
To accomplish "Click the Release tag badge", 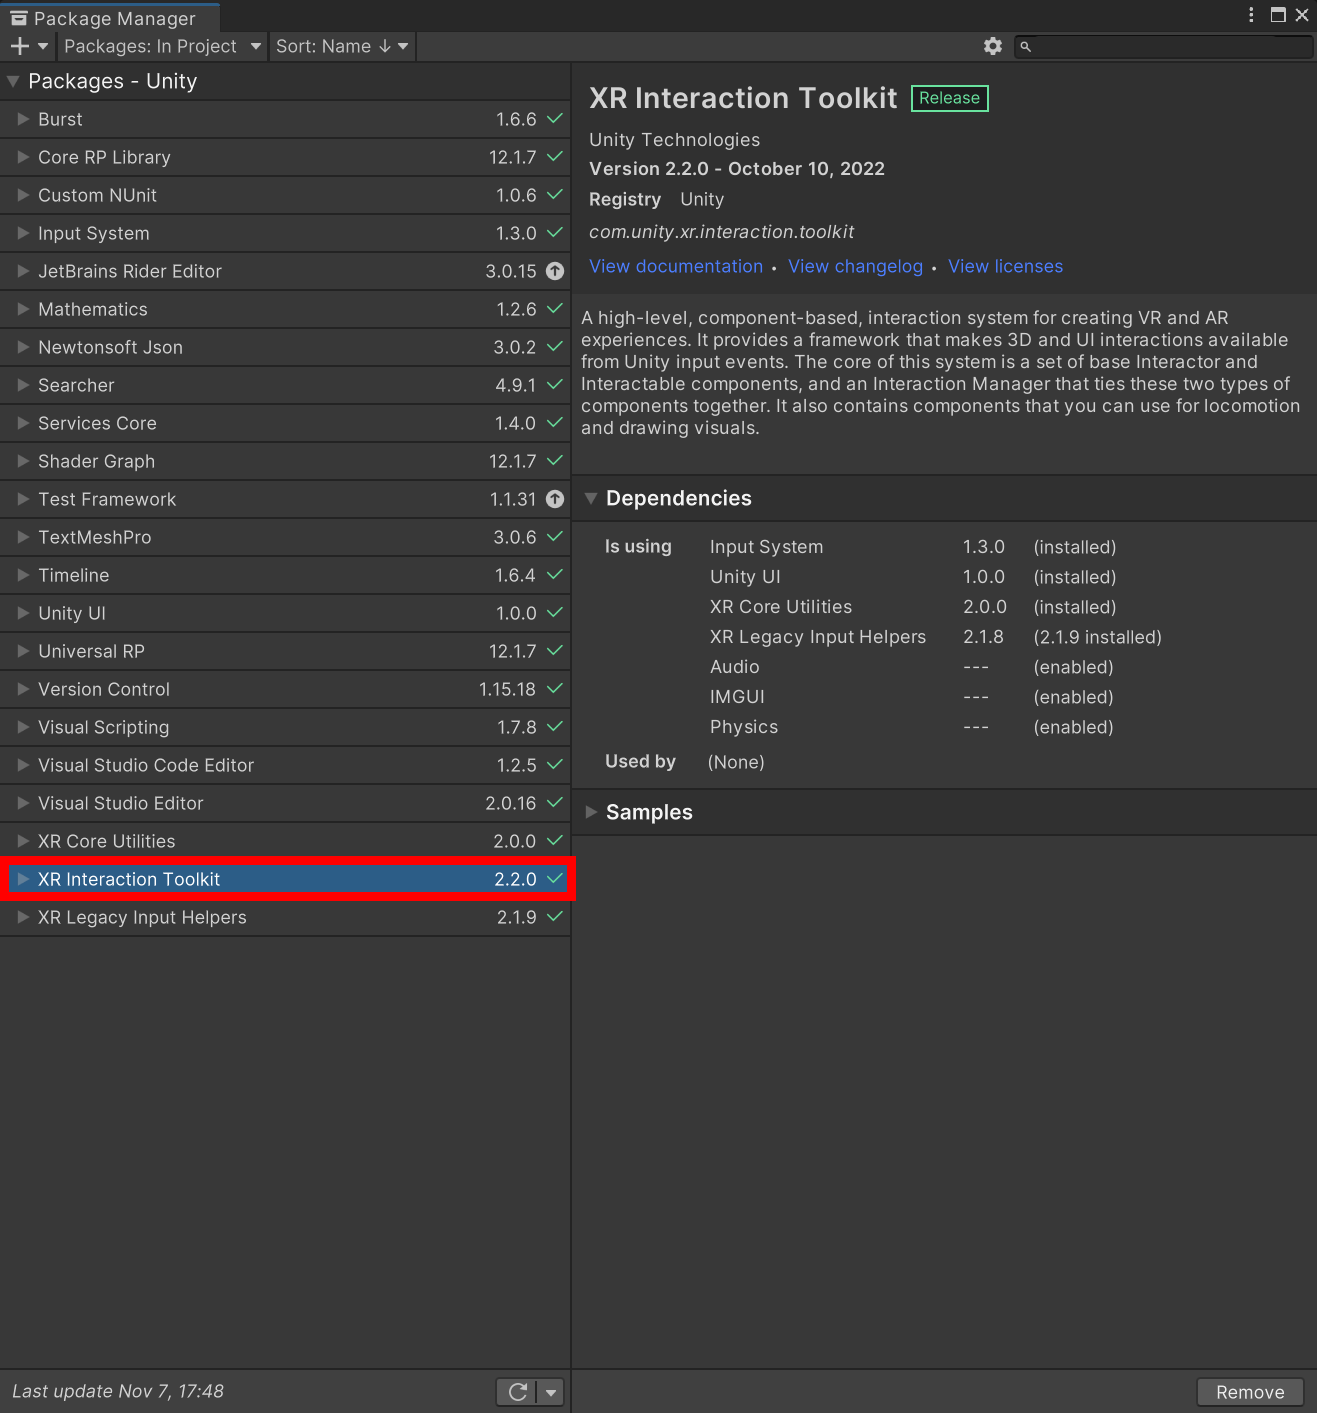I will tap(949, 98).
